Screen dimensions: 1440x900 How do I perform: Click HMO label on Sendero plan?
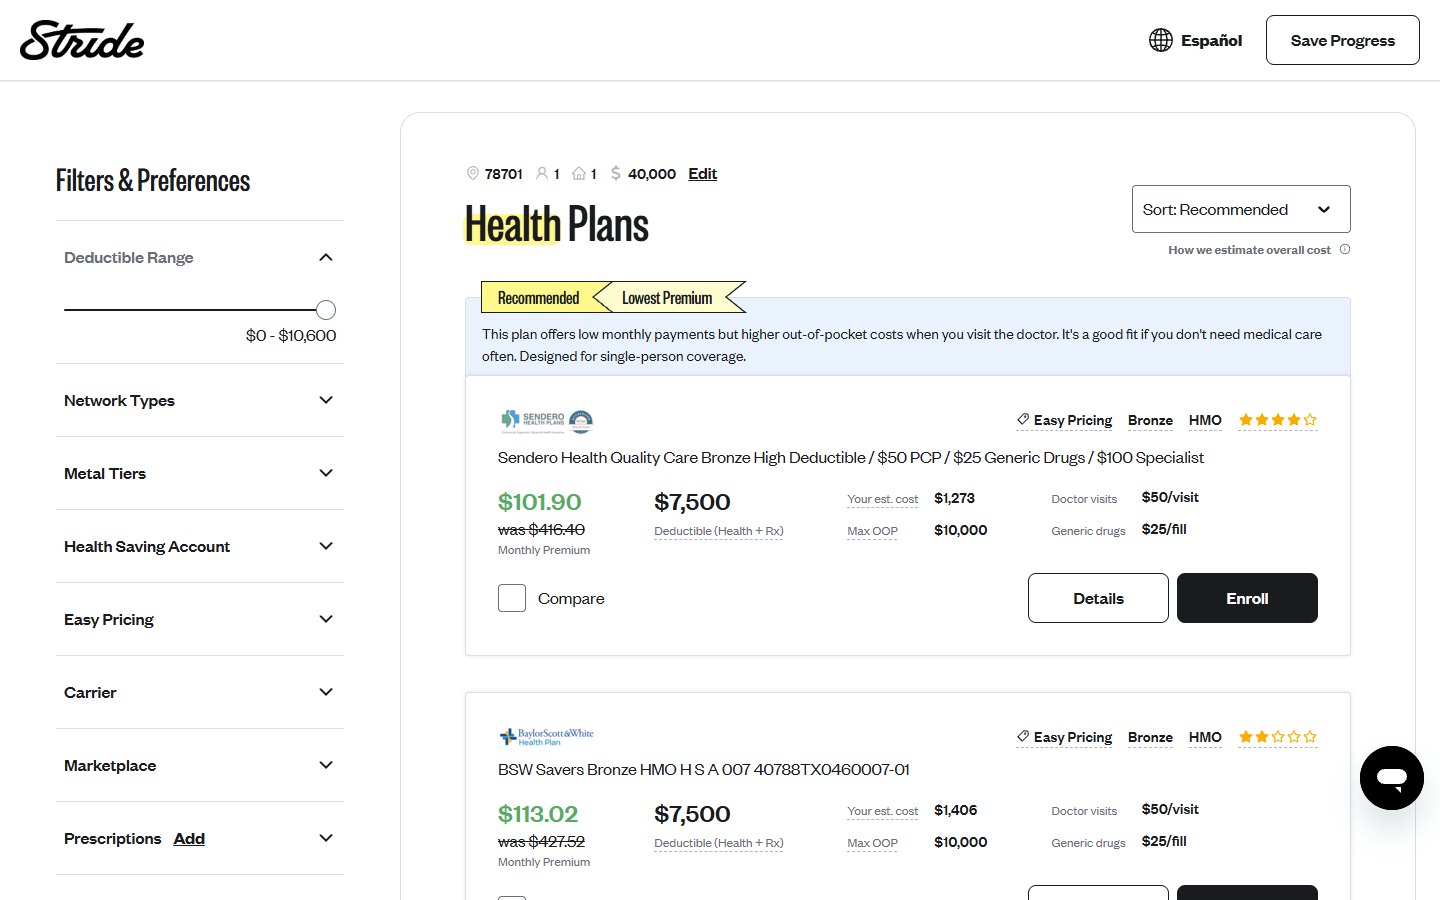[1205, 420]
